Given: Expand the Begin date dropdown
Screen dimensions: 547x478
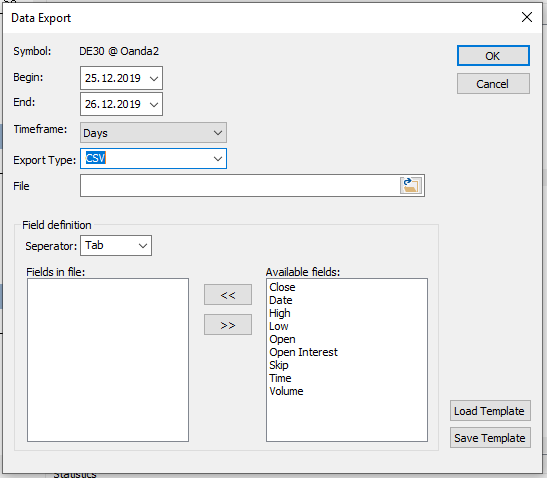Looking at the screenshot, I should click(154, 79).
